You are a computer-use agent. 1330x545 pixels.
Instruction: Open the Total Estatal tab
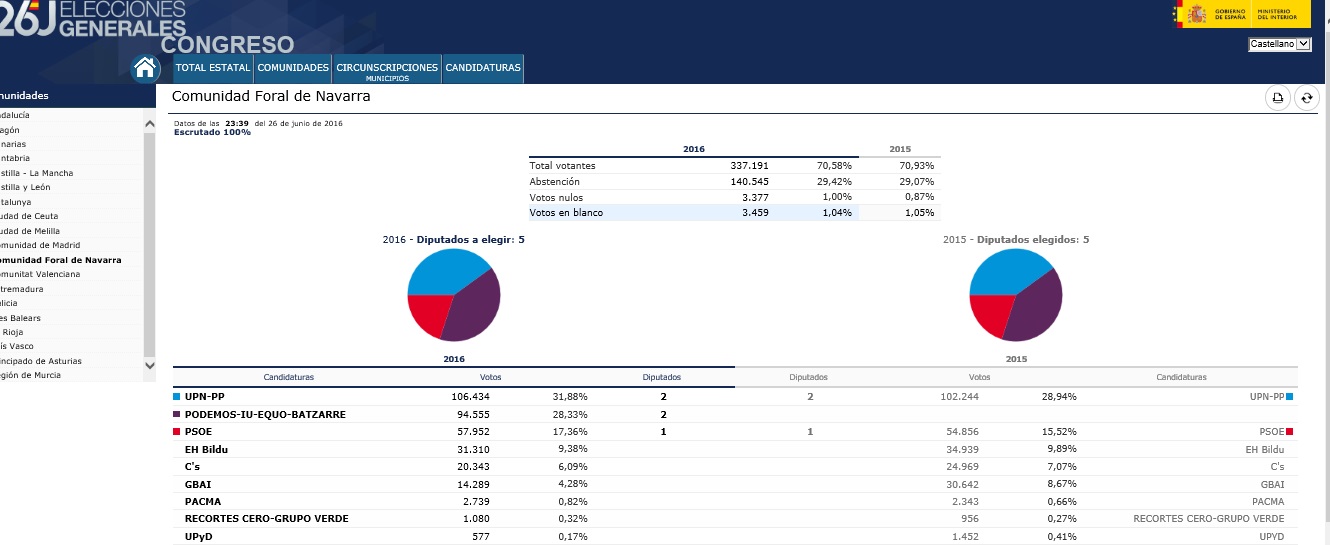pos(213,68)
